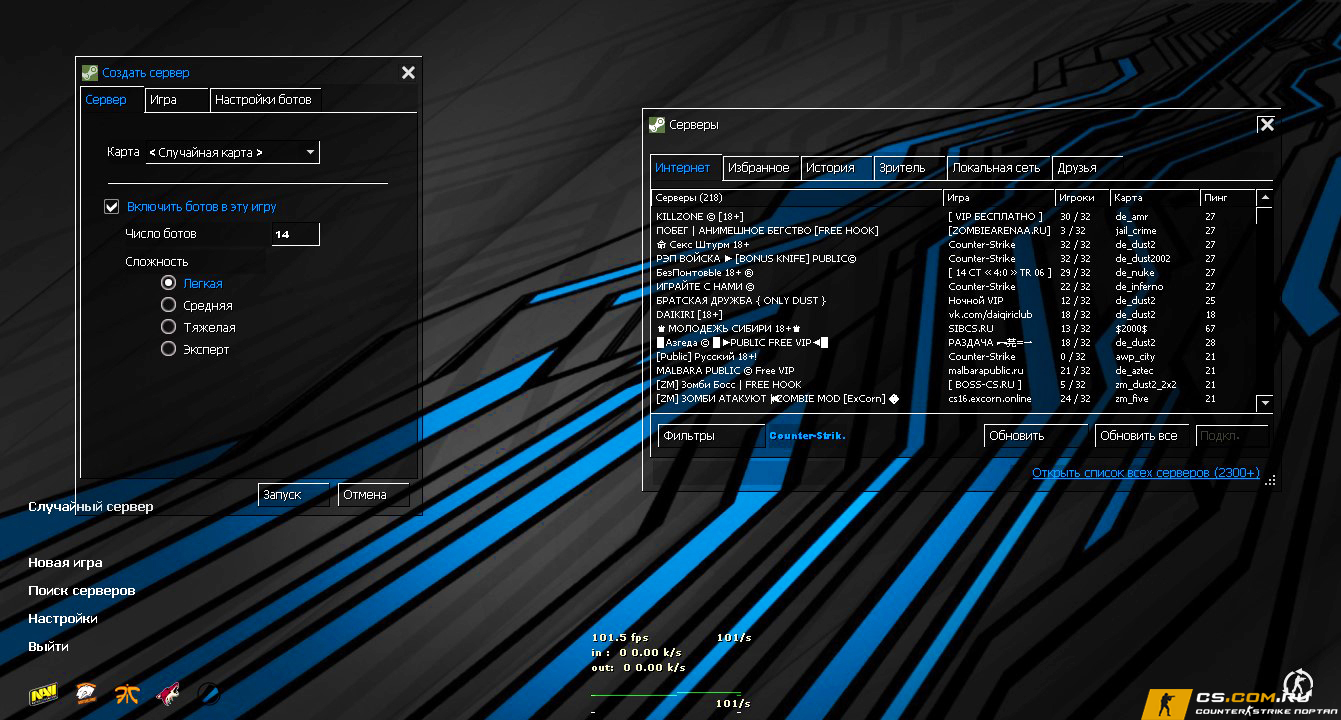Select Тяжелая bot difficulty

pos(169,328)
